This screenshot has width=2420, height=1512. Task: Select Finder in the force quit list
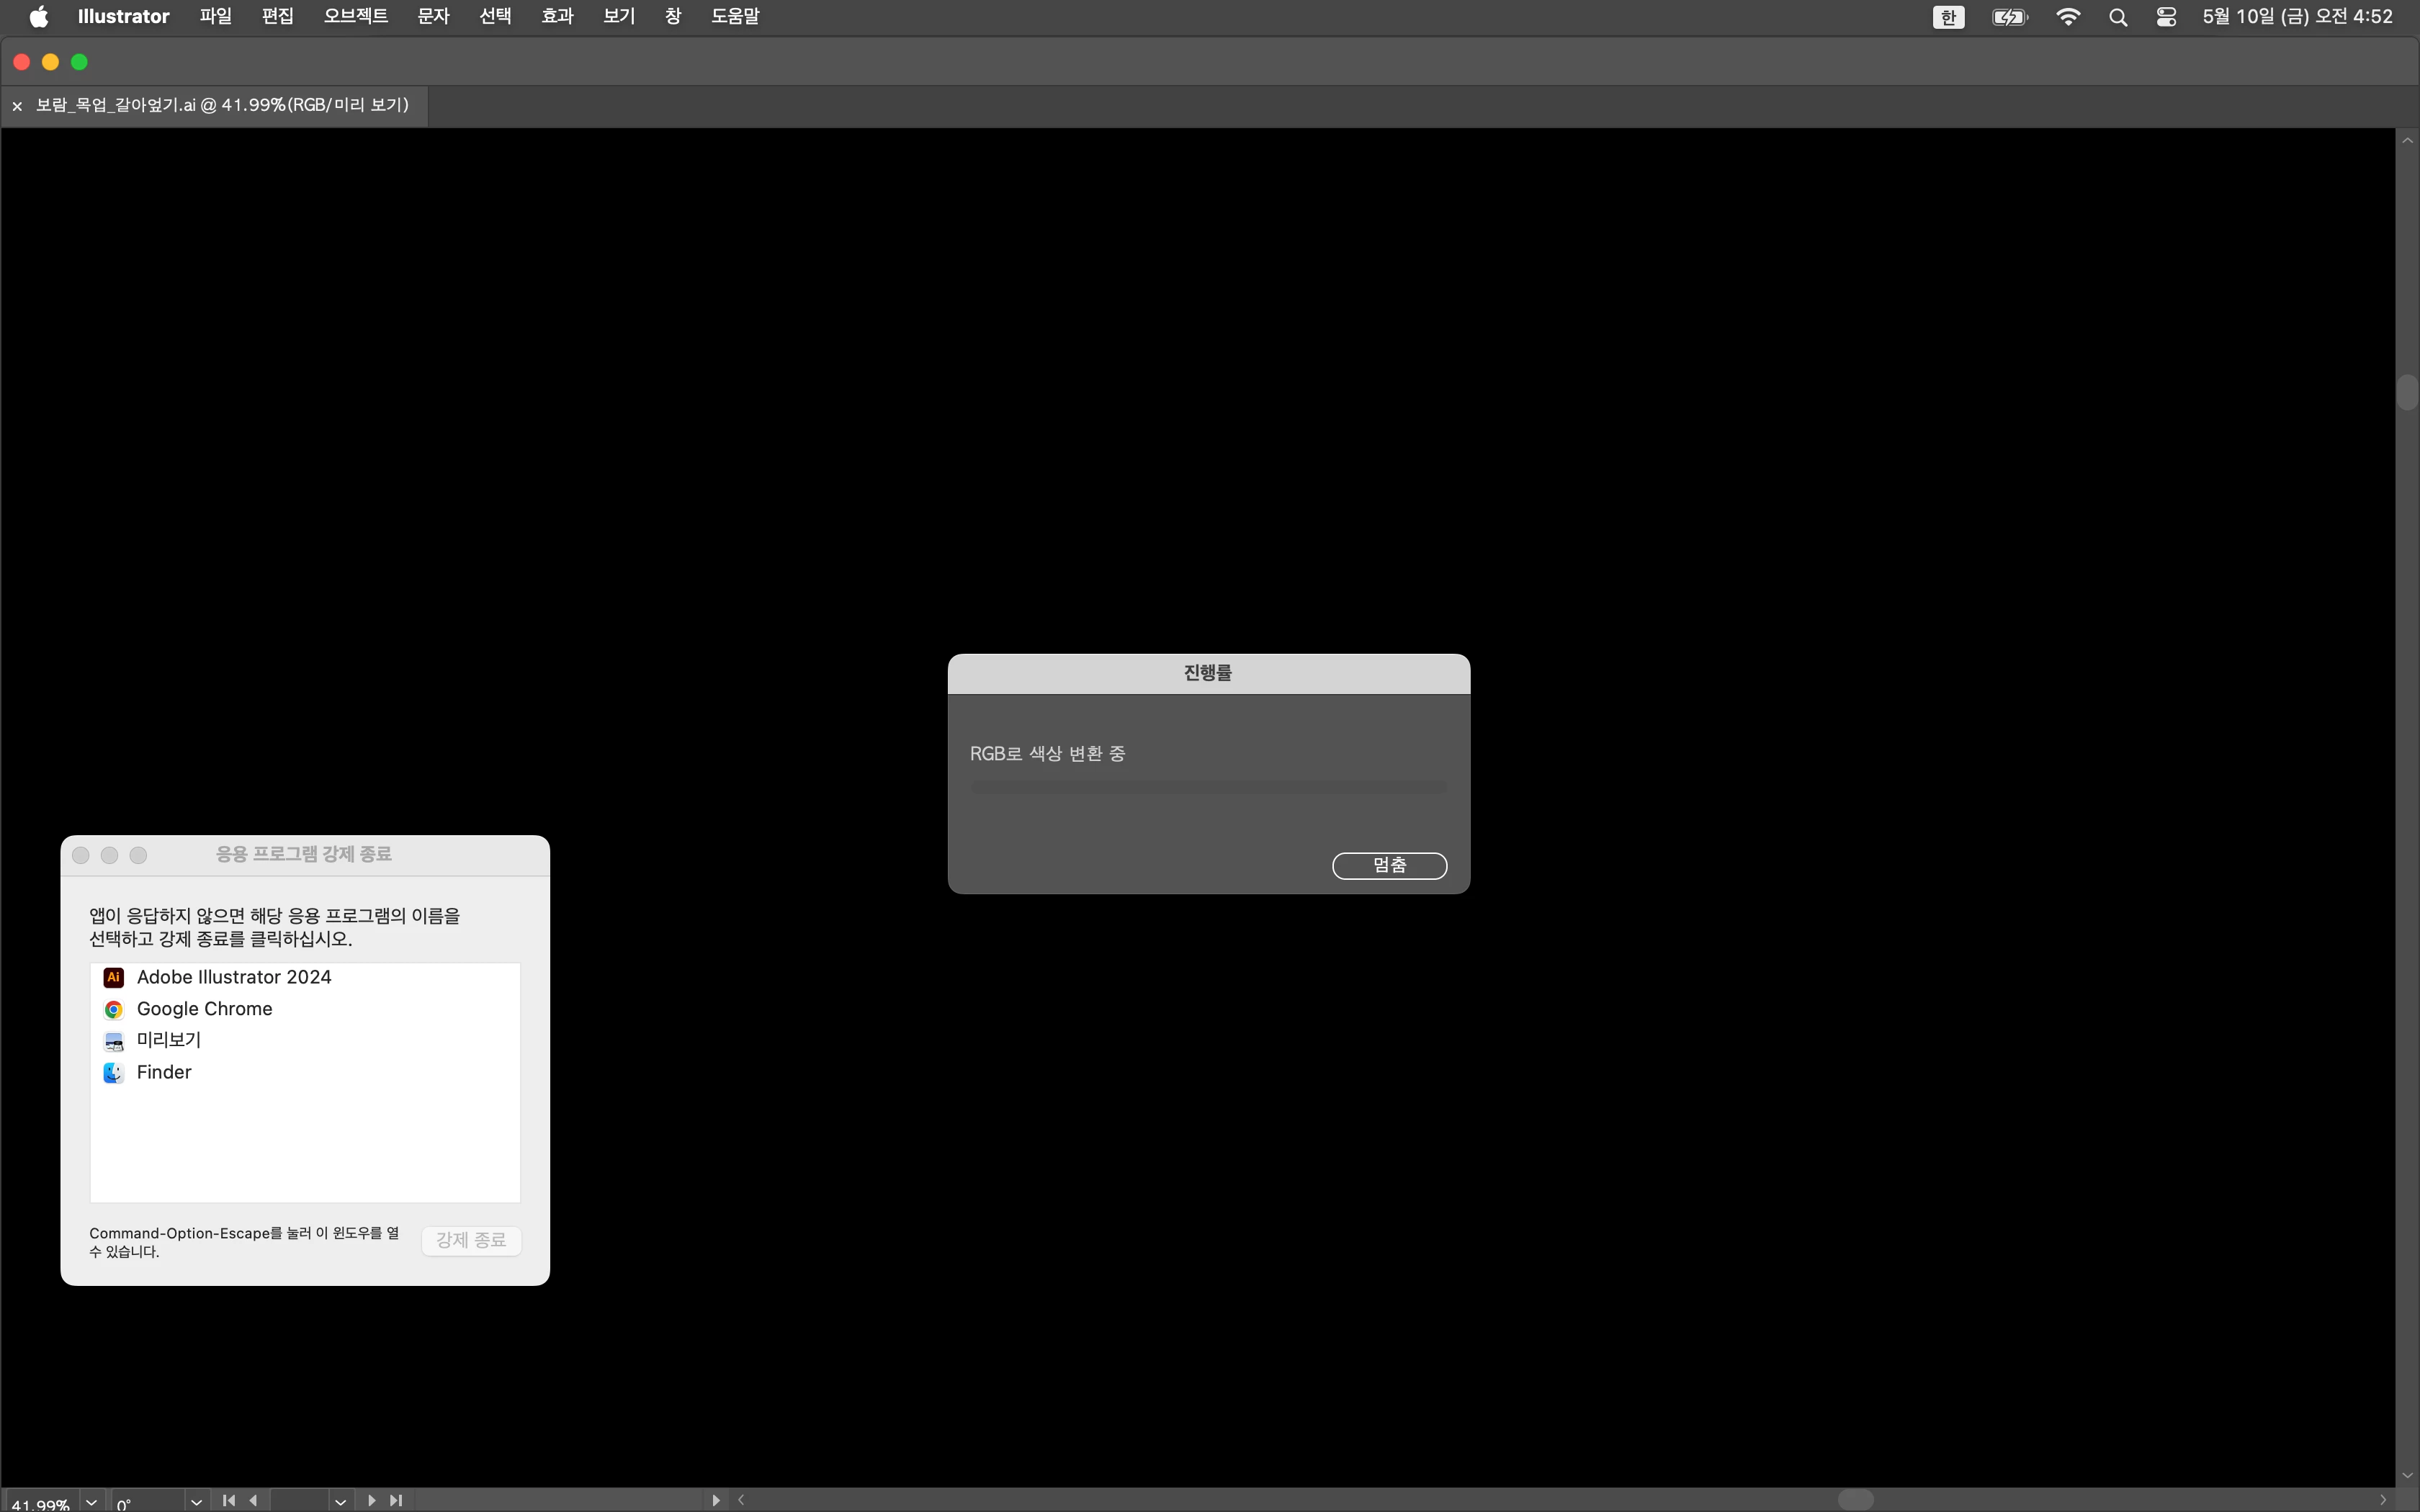(163, 1072)
